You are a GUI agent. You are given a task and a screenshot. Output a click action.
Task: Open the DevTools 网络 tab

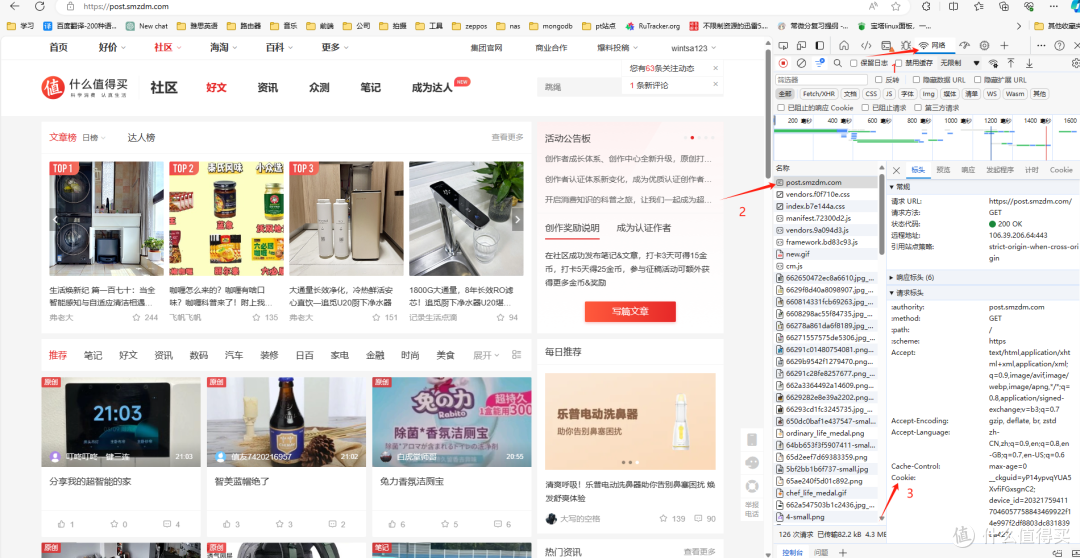(937, 45)
